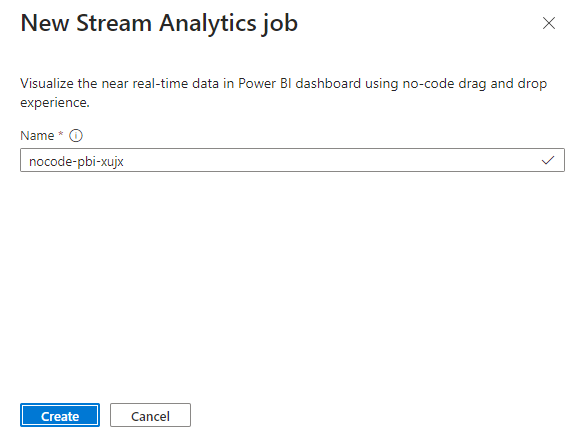
Task: Choose Cancel to discard the job
Action: tap(150, 415)
